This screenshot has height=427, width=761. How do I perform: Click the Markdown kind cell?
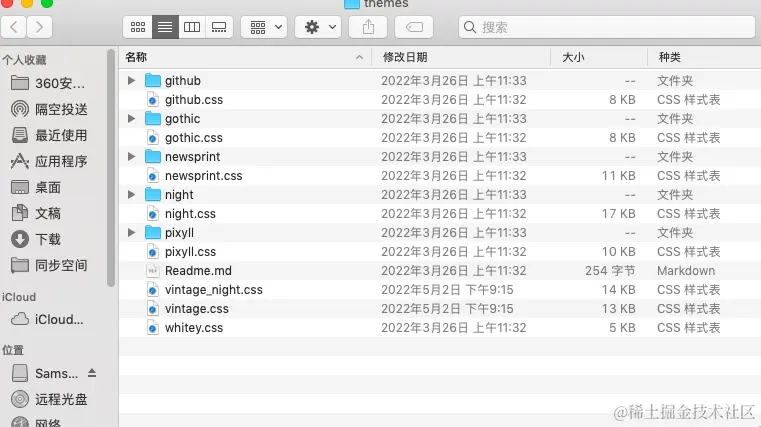(x=686, y=271)
